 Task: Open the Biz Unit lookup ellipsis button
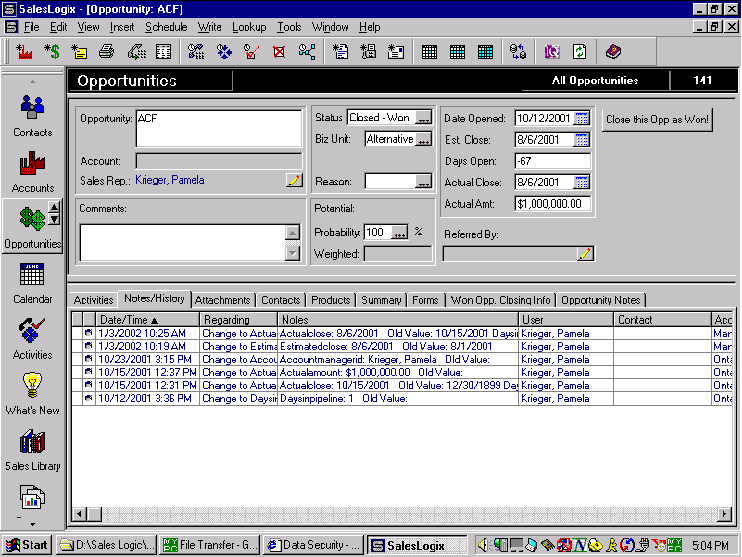pyautogui.click(x=424, y=140)
